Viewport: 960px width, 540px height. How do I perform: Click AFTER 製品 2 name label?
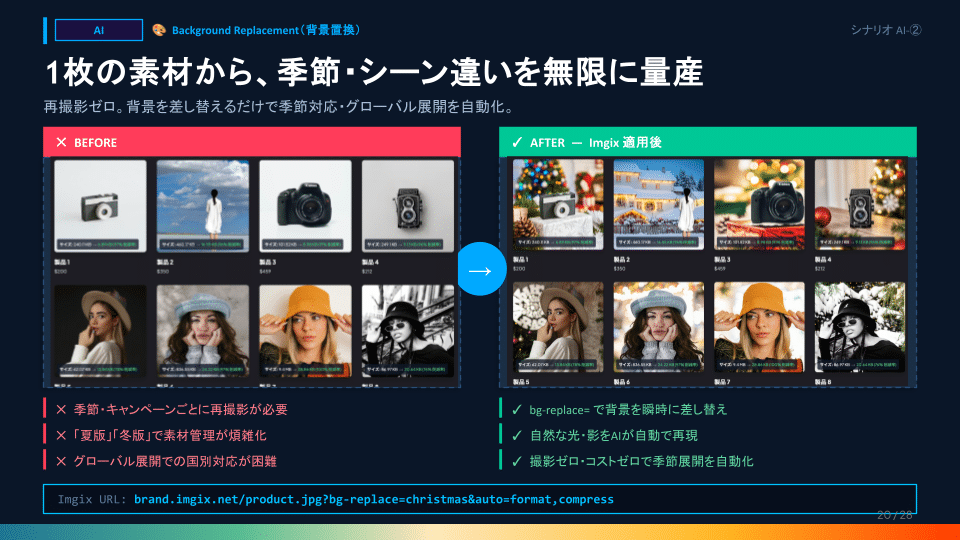621,260
